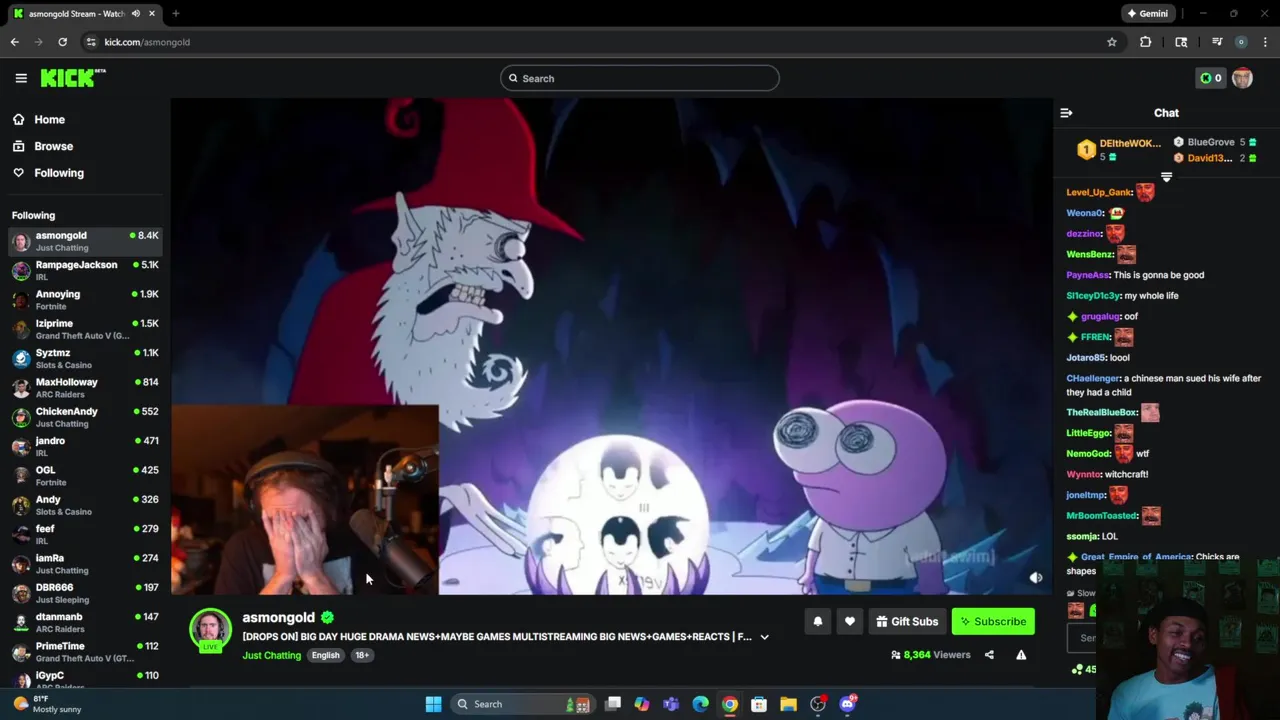
Task: Open ChickenAndy's channel
Action: (85, 417)
